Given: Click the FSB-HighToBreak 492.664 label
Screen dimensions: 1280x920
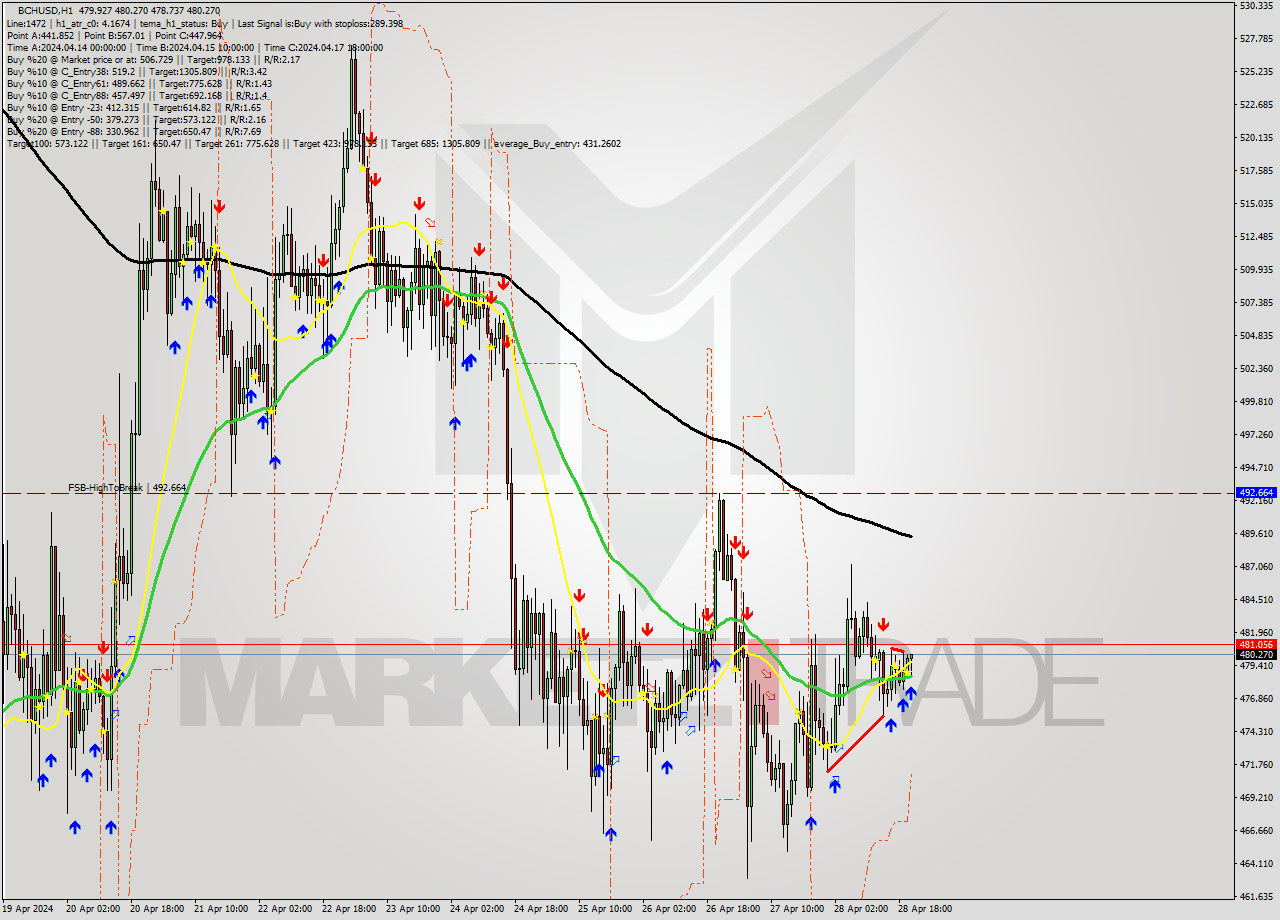Looking at the screenshot, I should pyautogui.click(x=127, y=487).
